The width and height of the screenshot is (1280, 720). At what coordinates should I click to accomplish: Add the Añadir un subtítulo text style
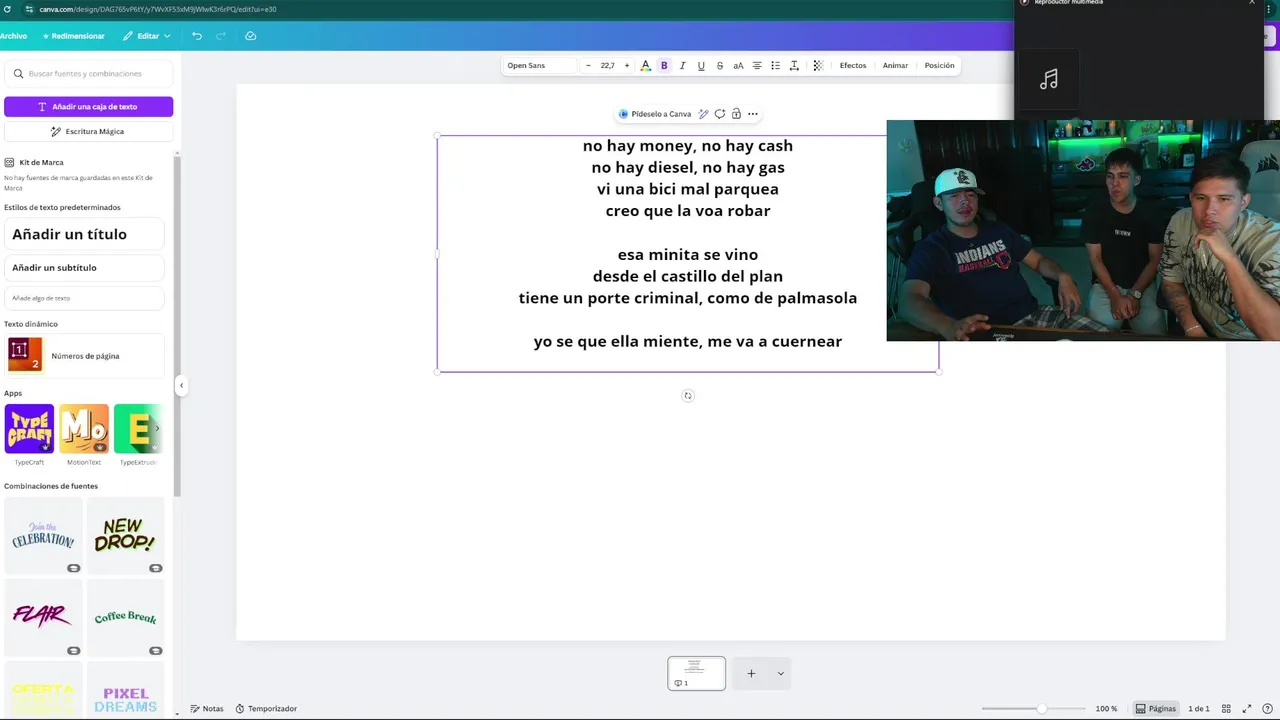[84, 268]
